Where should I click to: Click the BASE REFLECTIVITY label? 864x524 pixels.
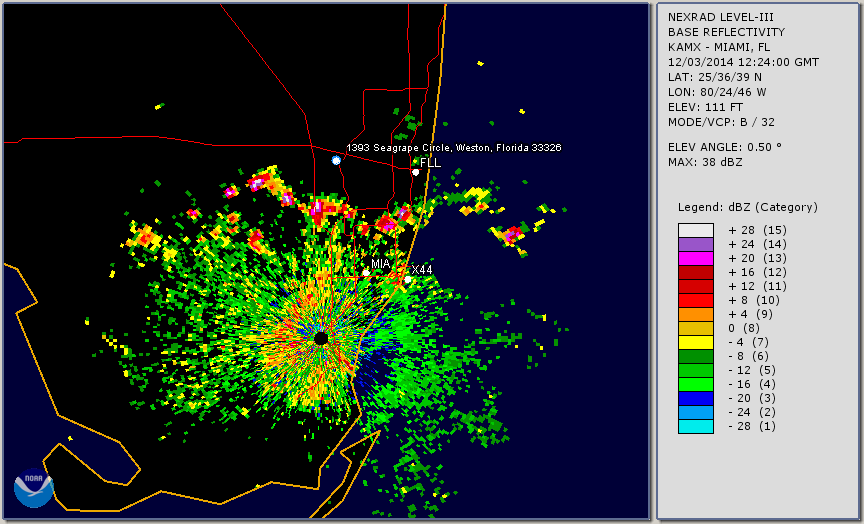coord(726,33)
